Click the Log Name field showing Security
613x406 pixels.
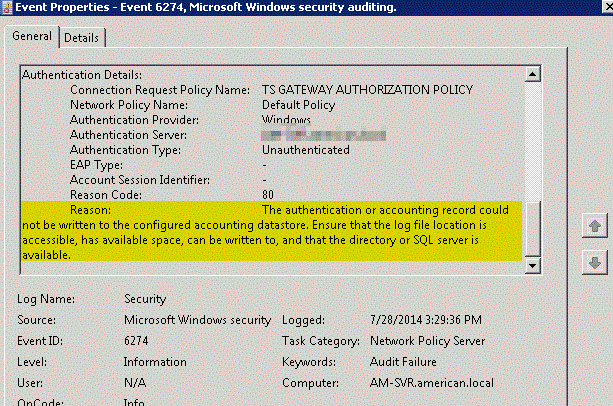[x=146, y=298]
